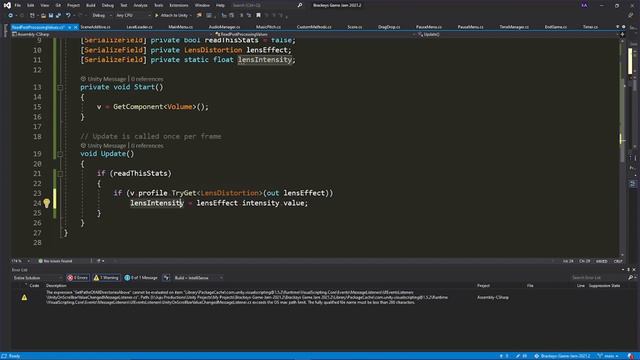Open the Debug menu

click(x=108, y=5)
